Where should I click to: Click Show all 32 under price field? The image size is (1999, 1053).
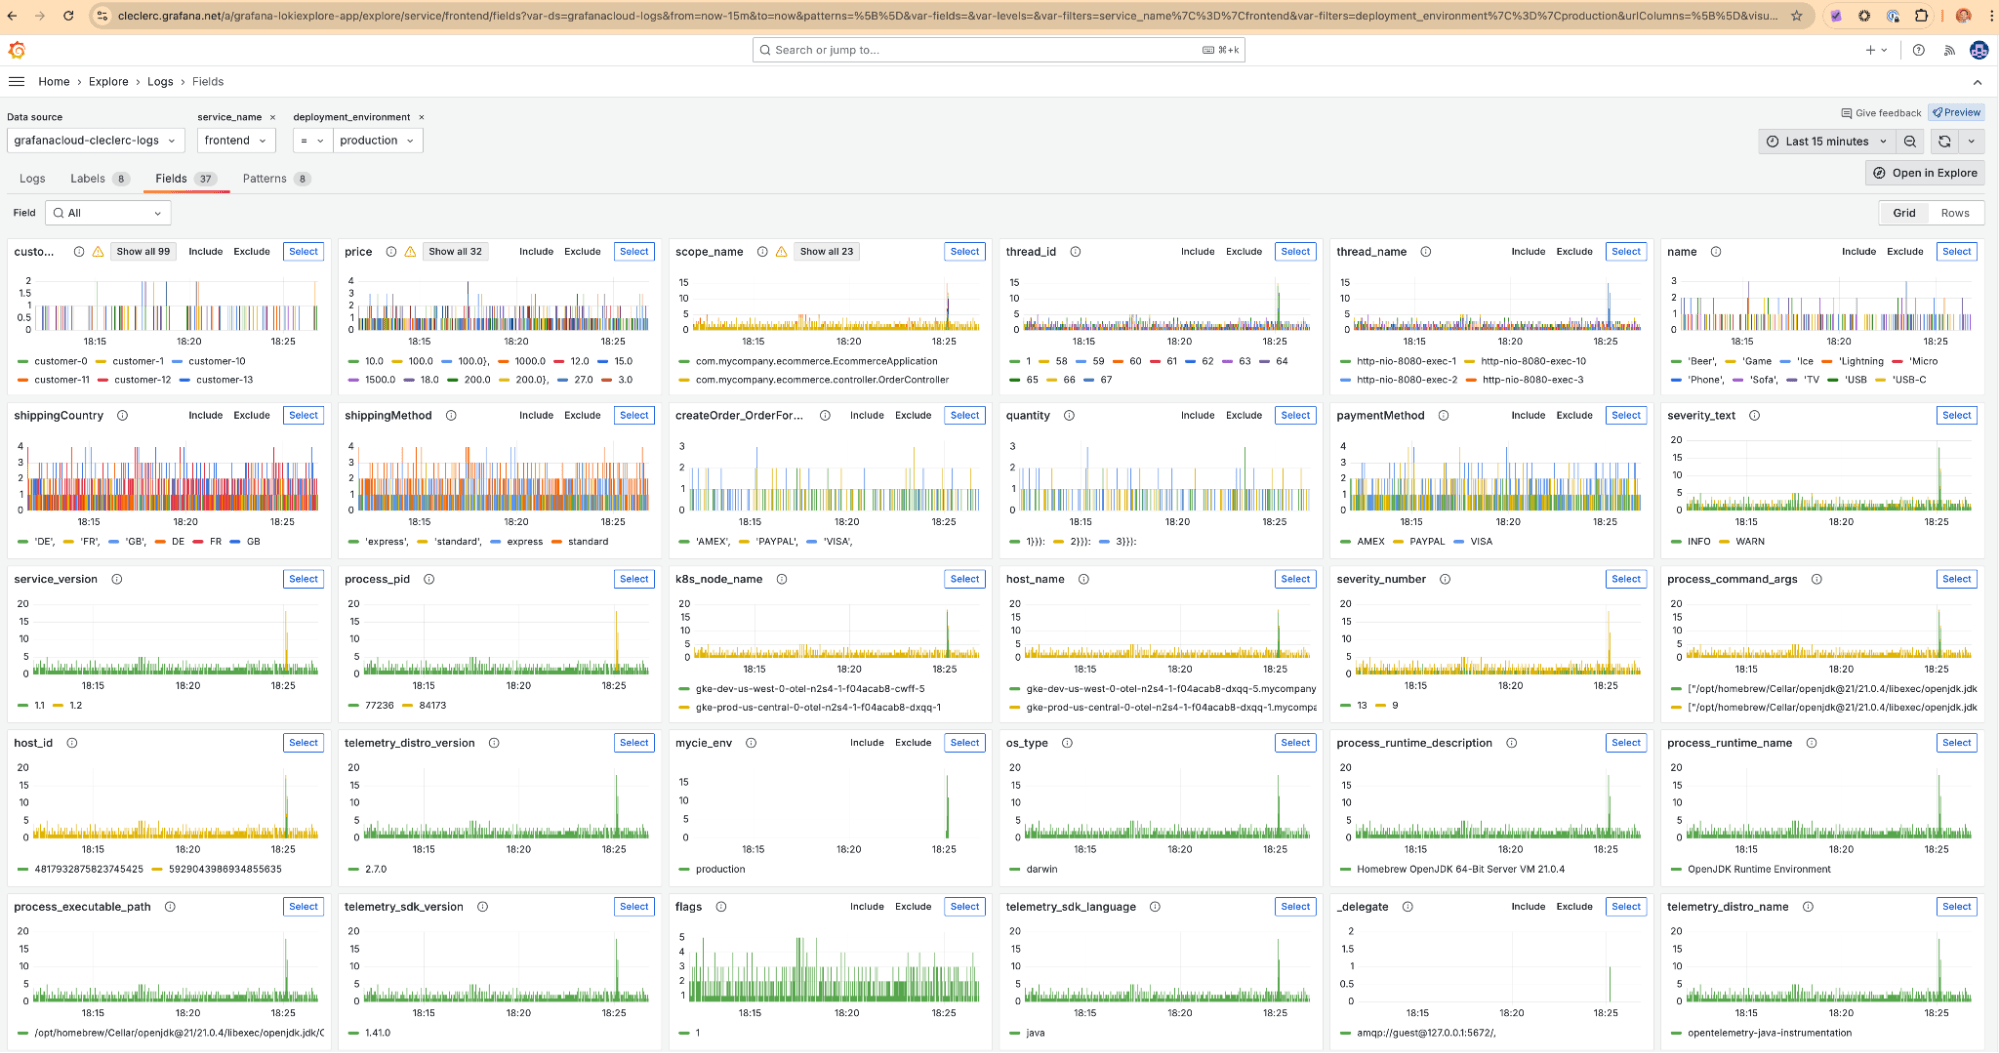click(x=455, y=251)
